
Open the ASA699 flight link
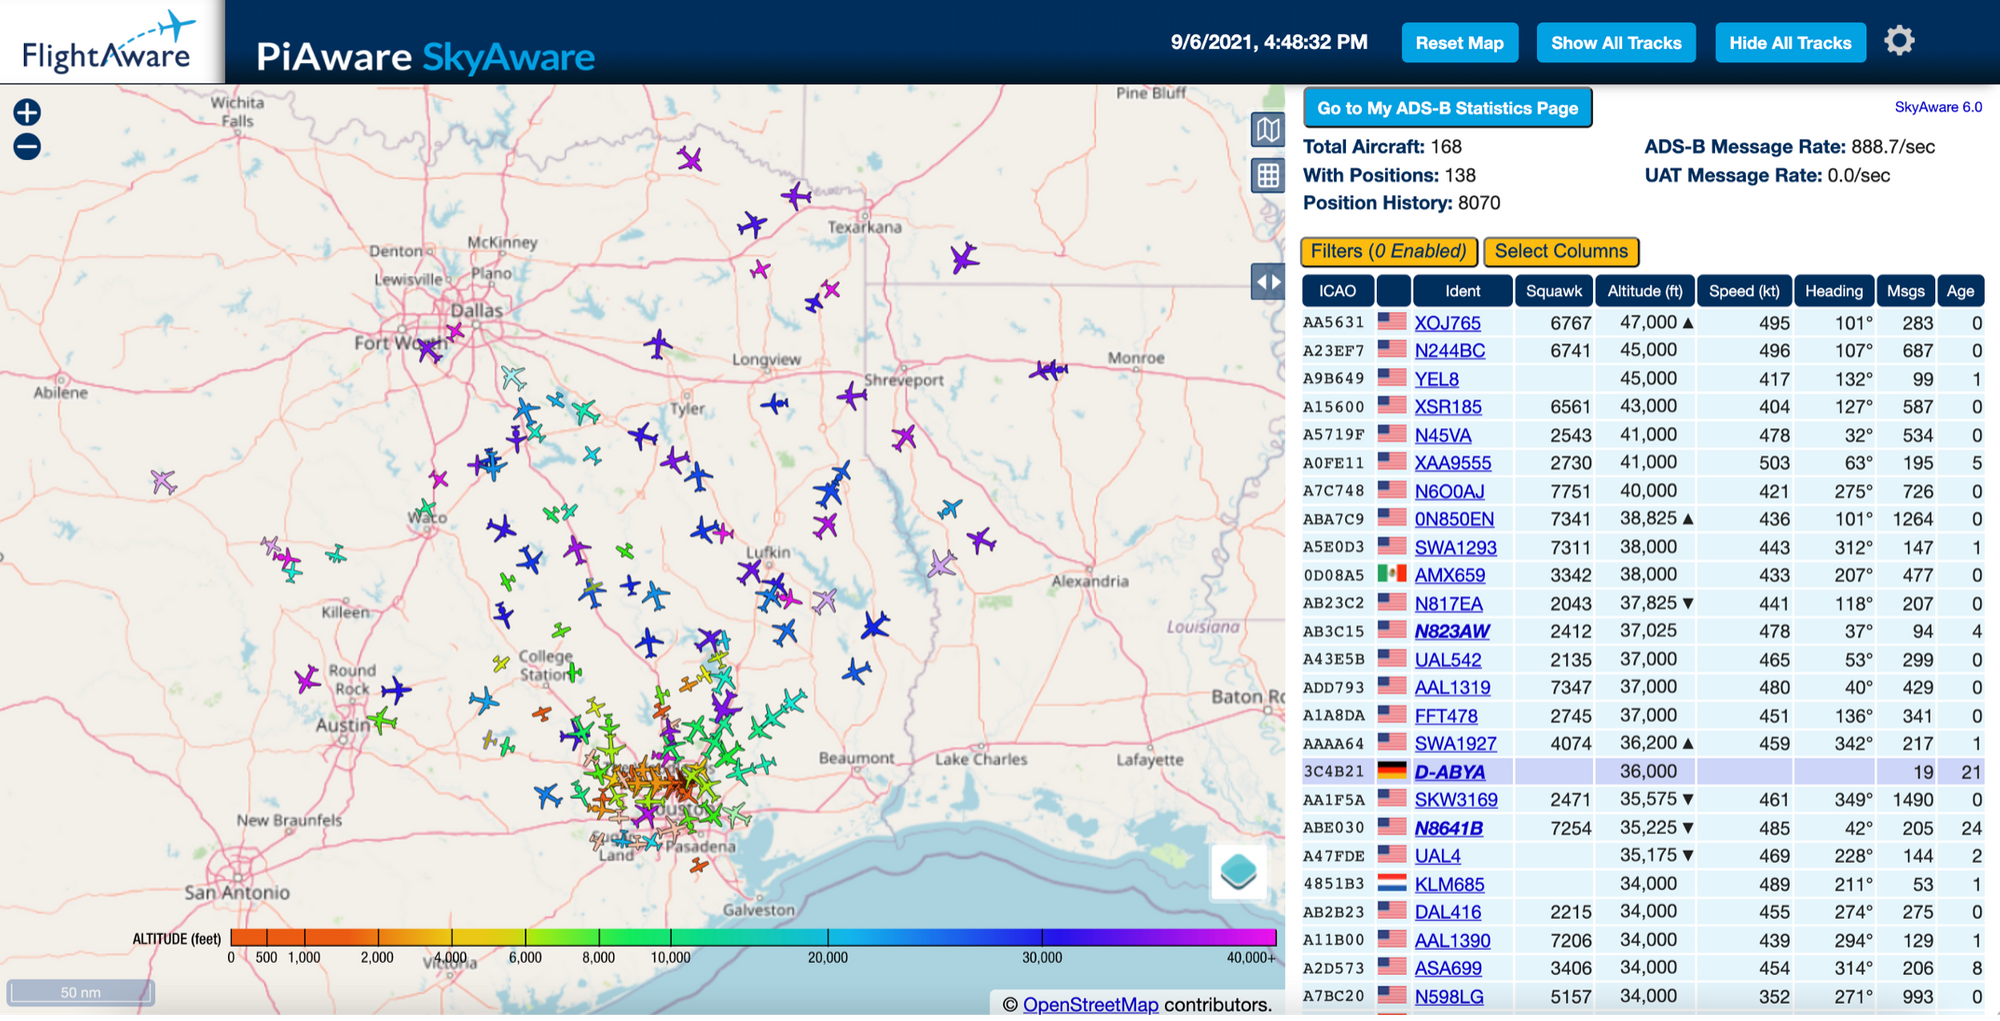(x=1448, y=968)
